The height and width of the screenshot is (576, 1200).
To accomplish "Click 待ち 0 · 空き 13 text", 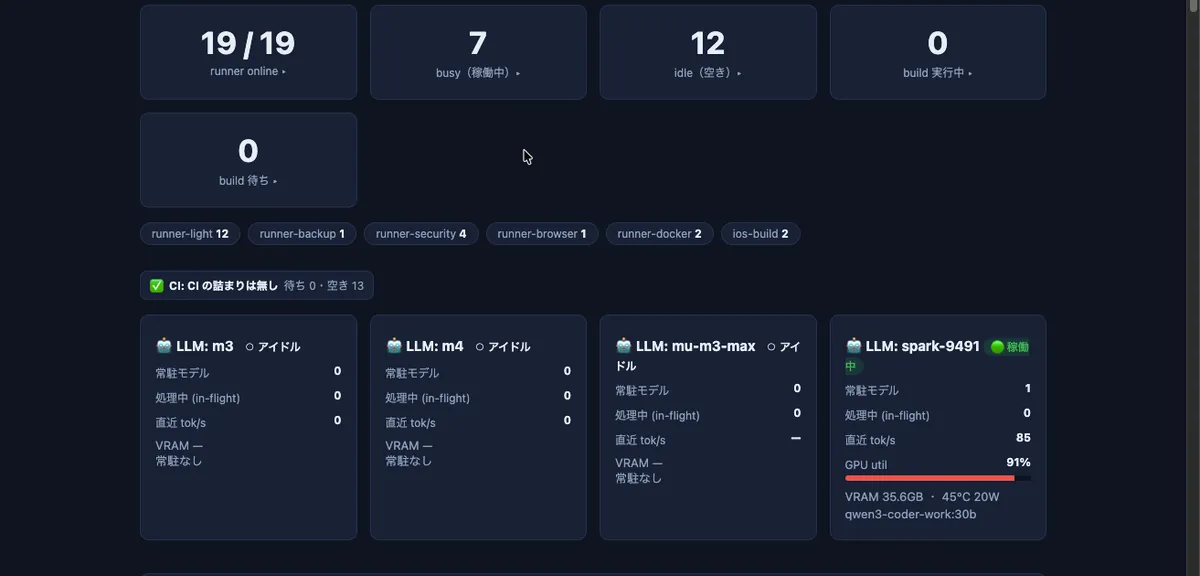I will [x=324, y=286].
